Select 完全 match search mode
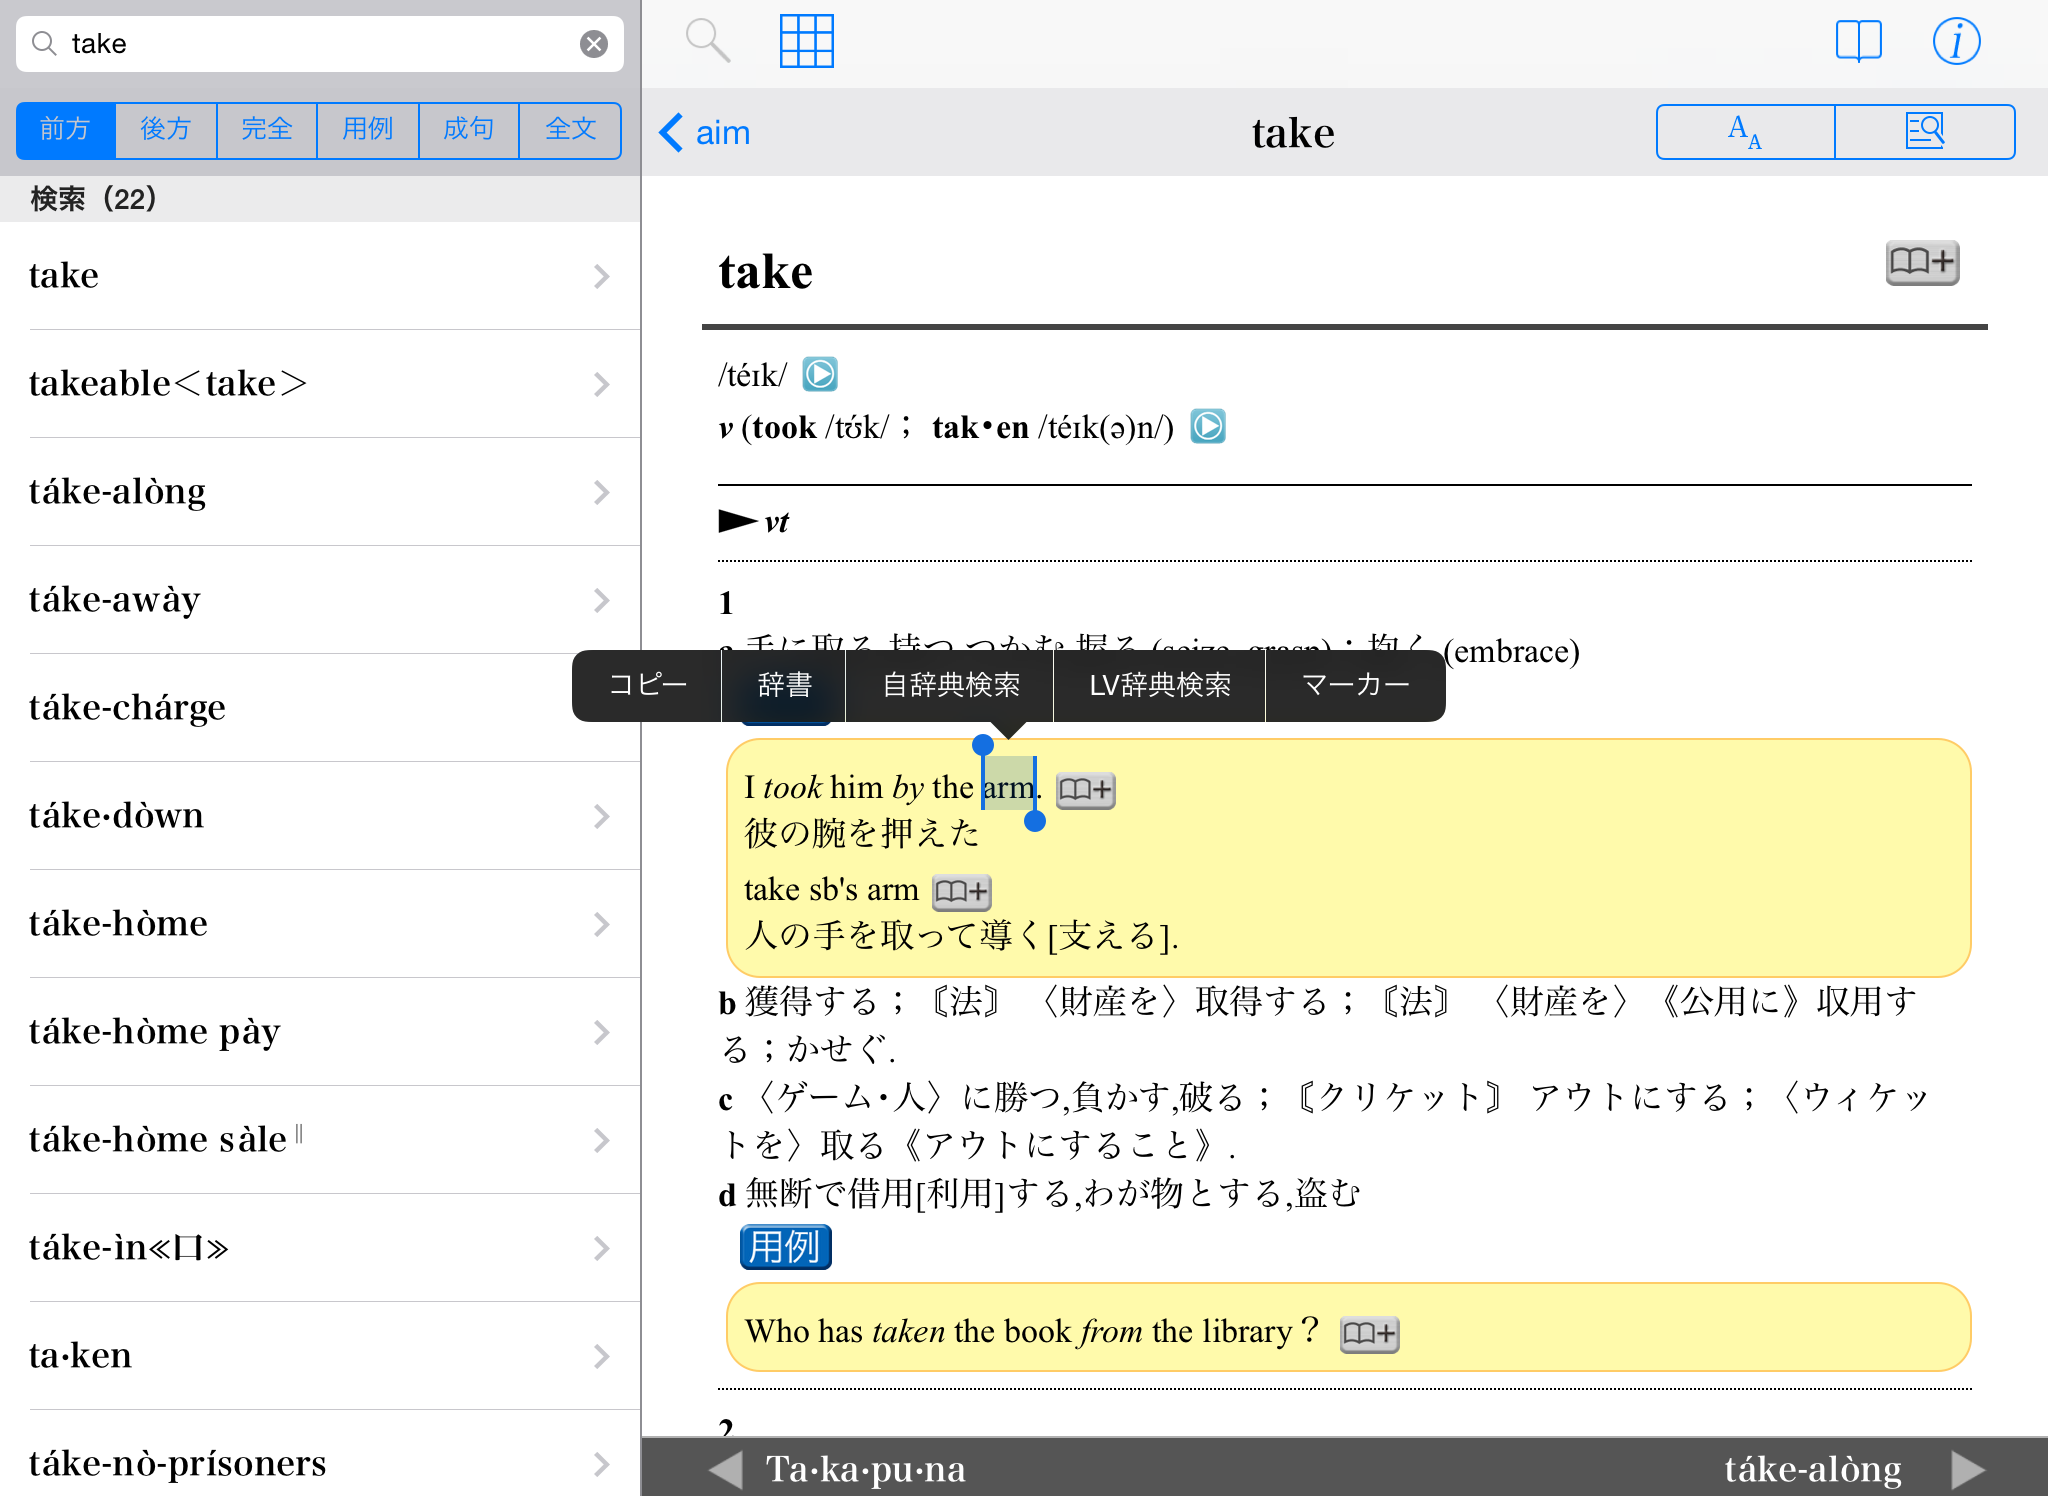The image size is (2048, 1496). pyautogui.click(x=267, y=130)
